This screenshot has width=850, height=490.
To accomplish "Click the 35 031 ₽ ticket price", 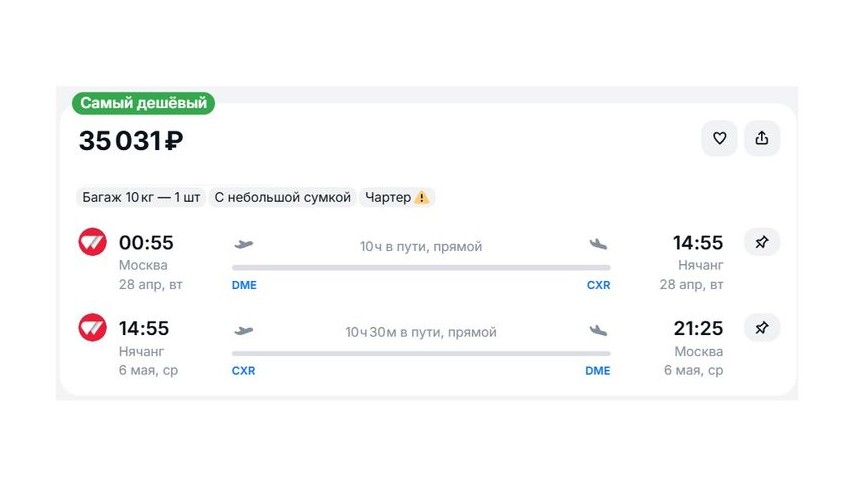I will click(x=131, y=141).
